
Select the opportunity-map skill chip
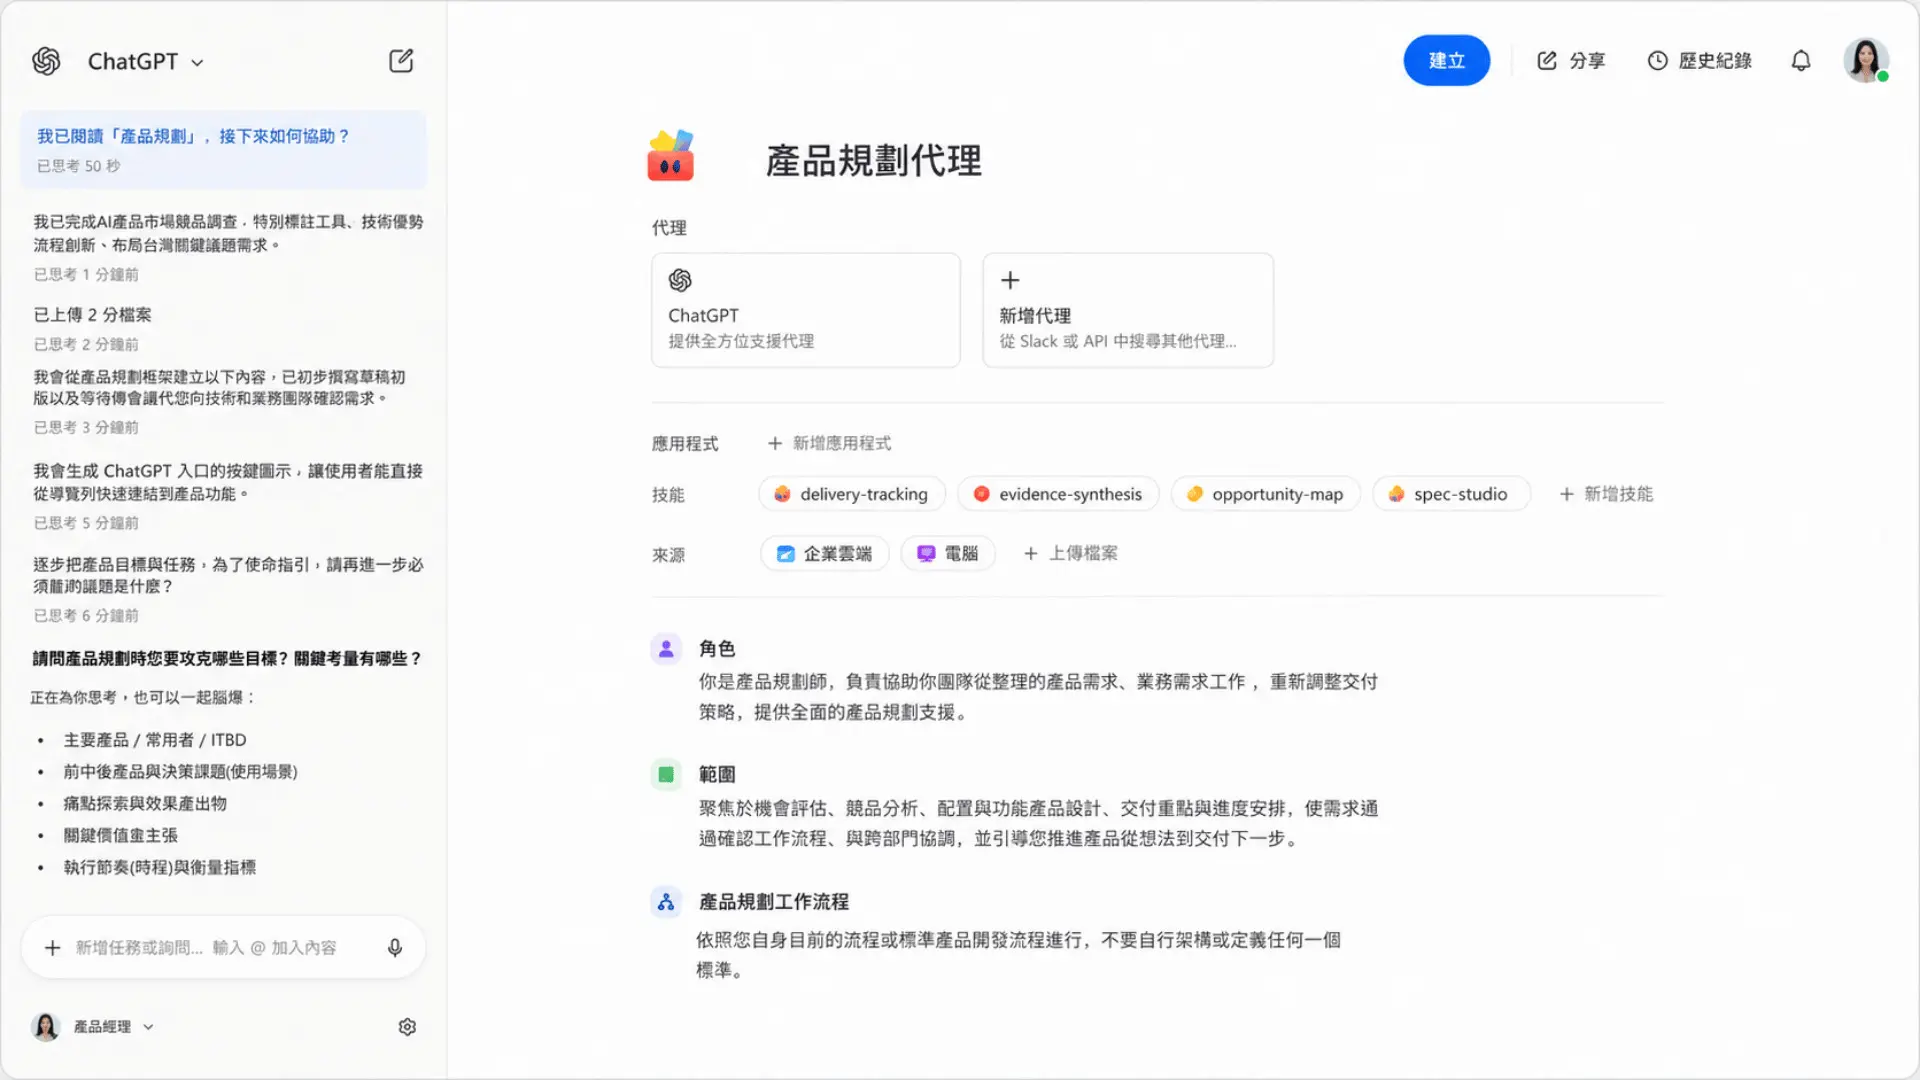[1266, 494]
